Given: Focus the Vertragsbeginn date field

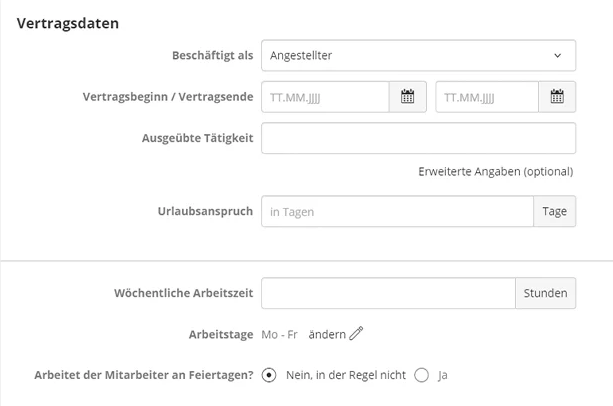Looking at the screenshot, I should tap(324, 97).
